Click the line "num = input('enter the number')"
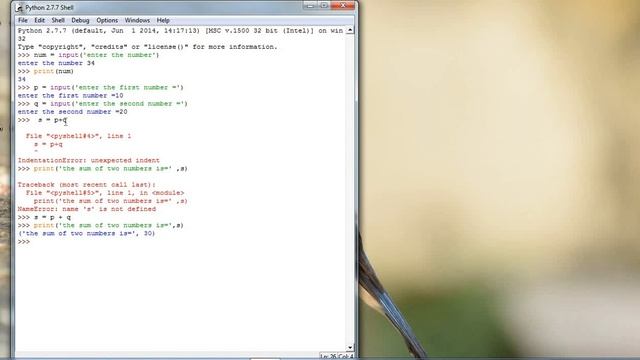 [96, 55]
